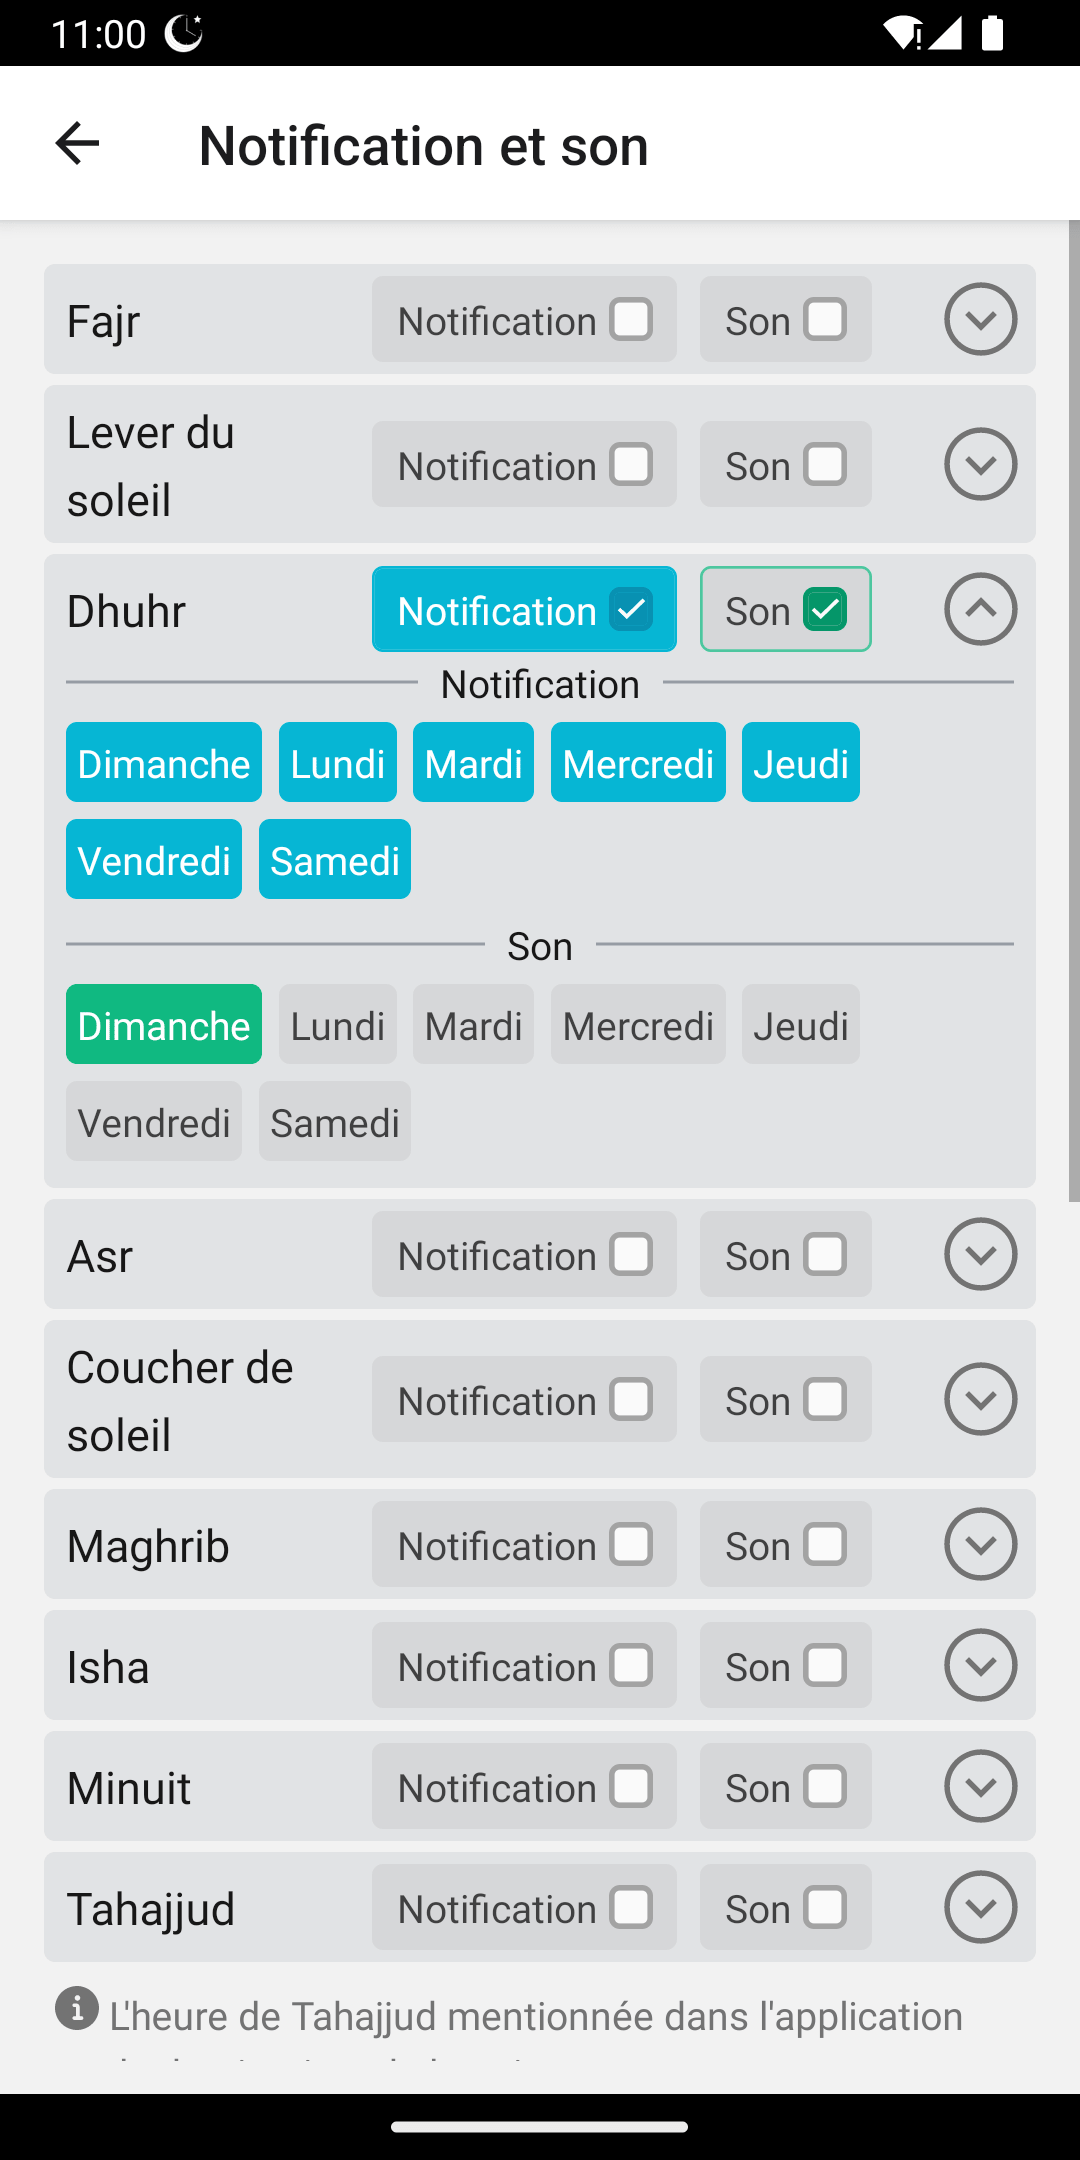
Task: Disable the Dhuhr Notification checkbox
Action: pyautogui.click(x=631, y=610)
